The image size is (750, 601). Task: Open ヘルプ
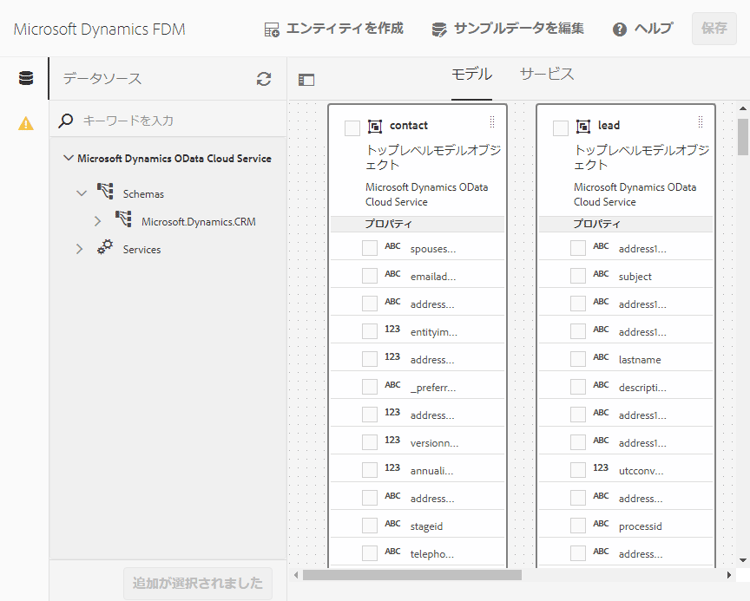(642, 29)
